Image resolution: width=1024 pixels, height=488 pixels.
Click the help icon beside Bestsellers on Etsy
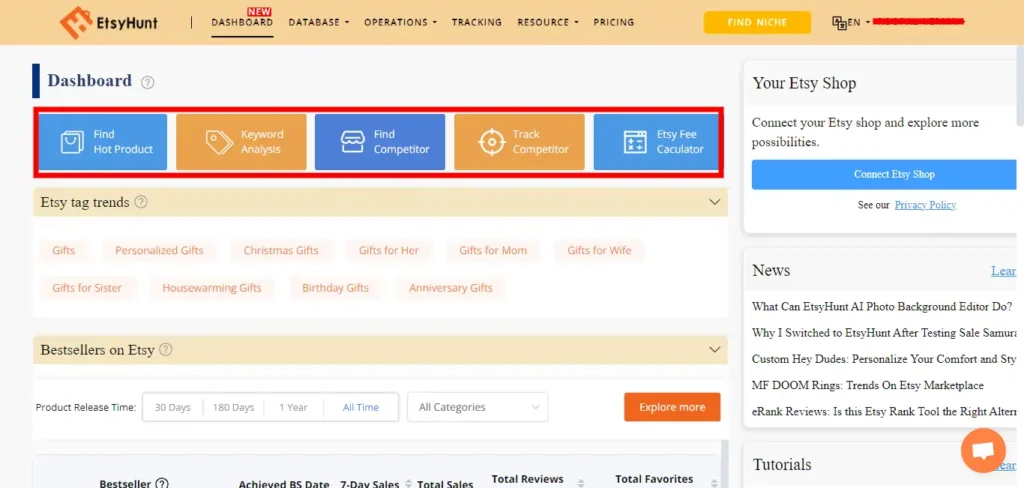pyautogui.click(x=166, y=350)
